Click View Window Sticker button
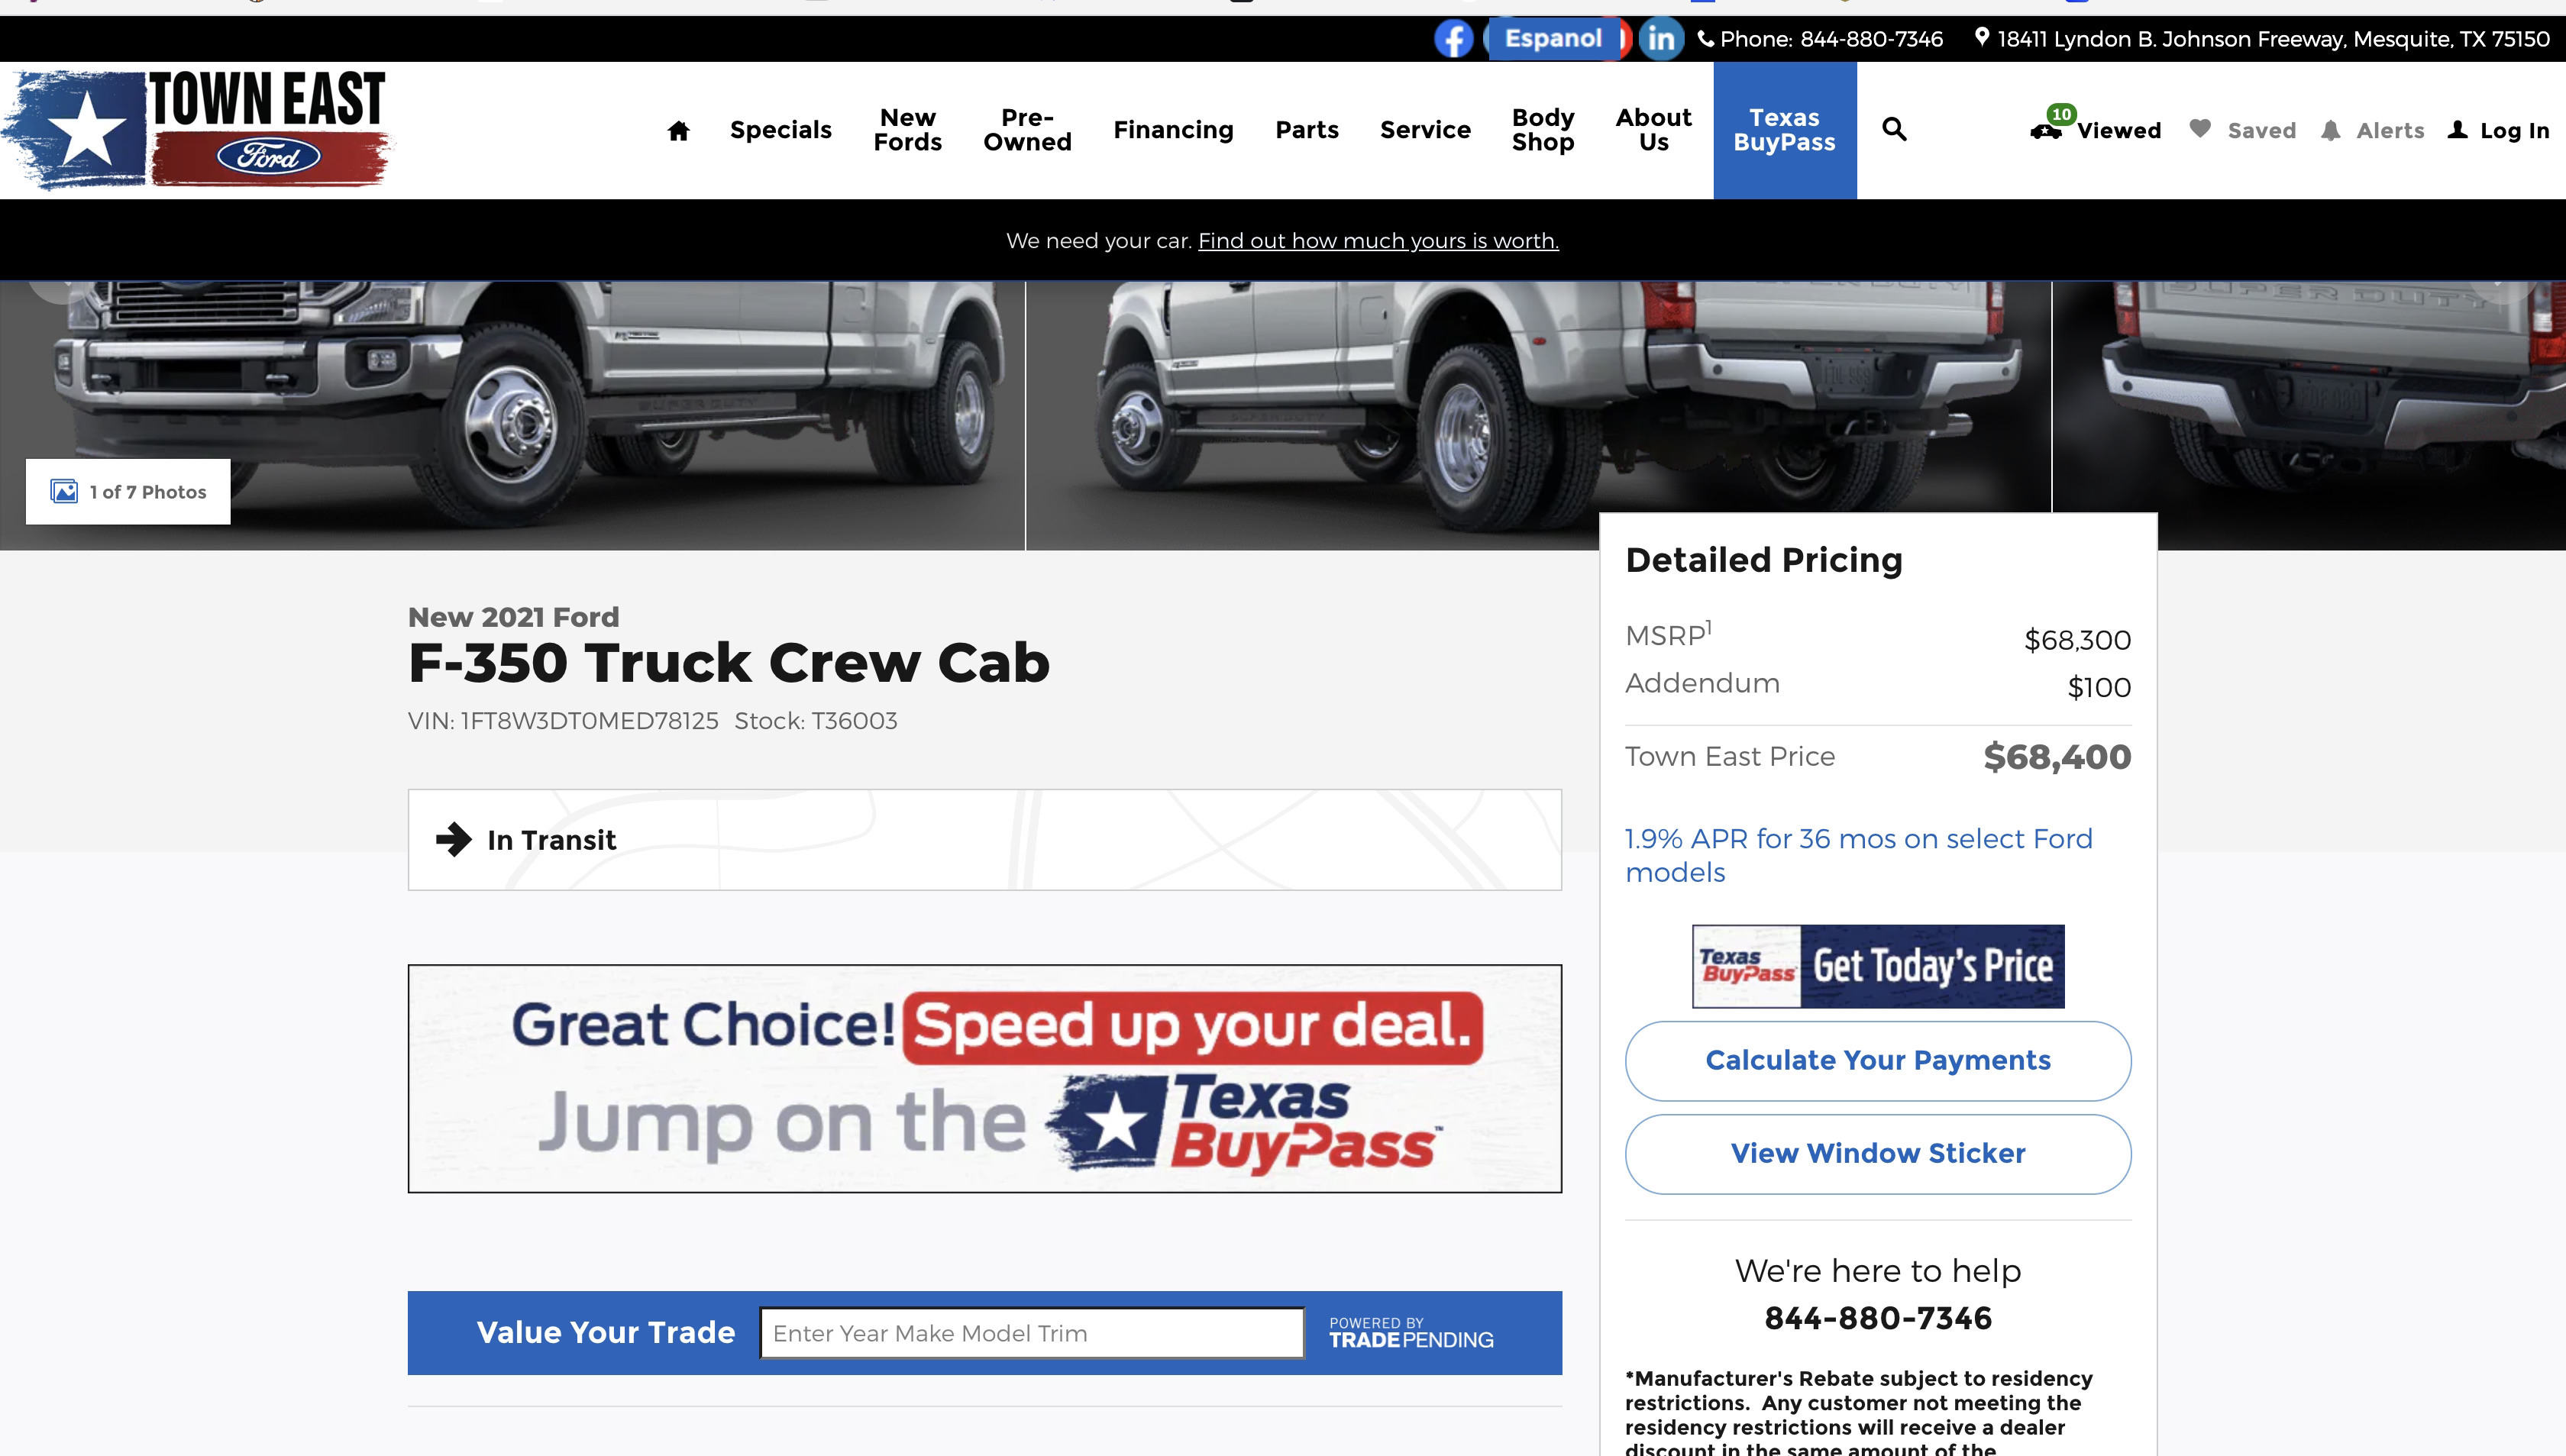The height and width of the screenshot is (1456, 2566). pos(1878,1153)
